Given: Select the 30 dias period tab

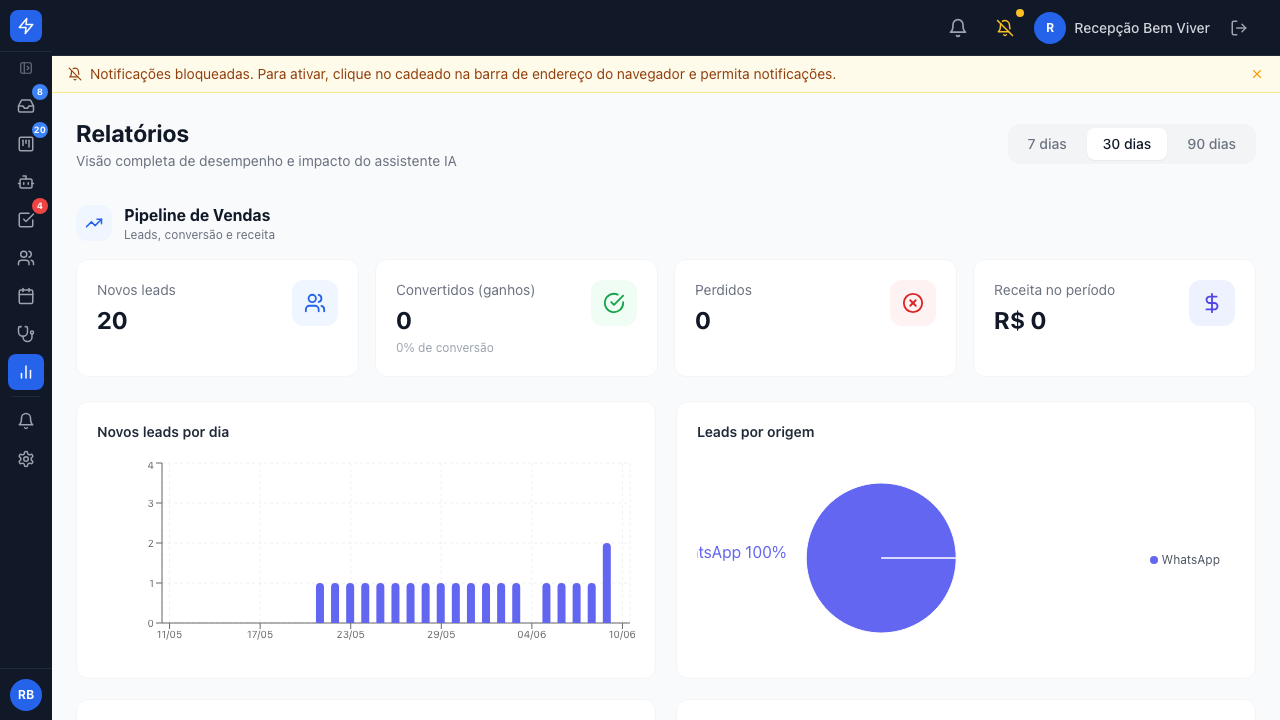Looking at the screenshot, I should (1127, 144).
